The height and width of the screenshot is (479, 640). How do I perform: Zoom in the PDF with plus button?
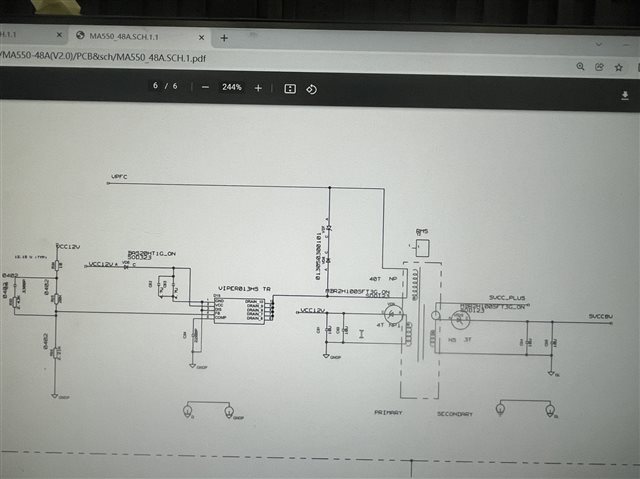click(x=258, y=88)
